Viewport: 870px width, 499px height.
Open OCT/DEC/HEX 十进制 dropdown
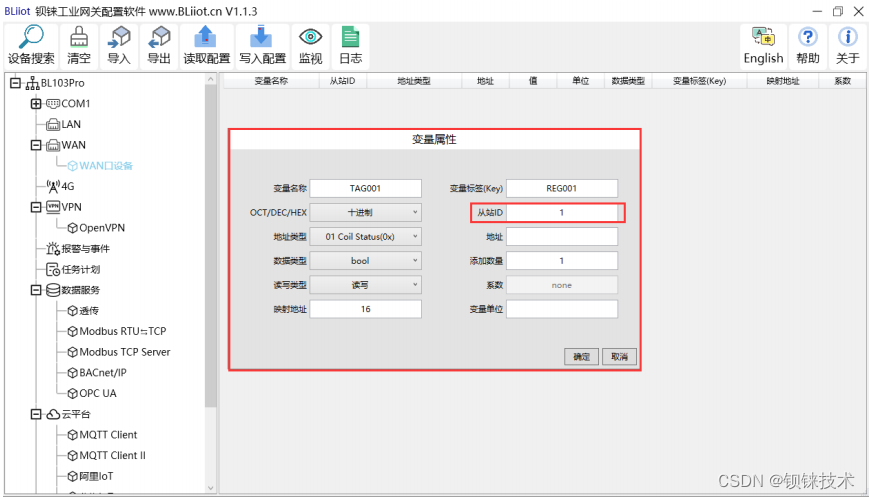click(x=365, y=213)
